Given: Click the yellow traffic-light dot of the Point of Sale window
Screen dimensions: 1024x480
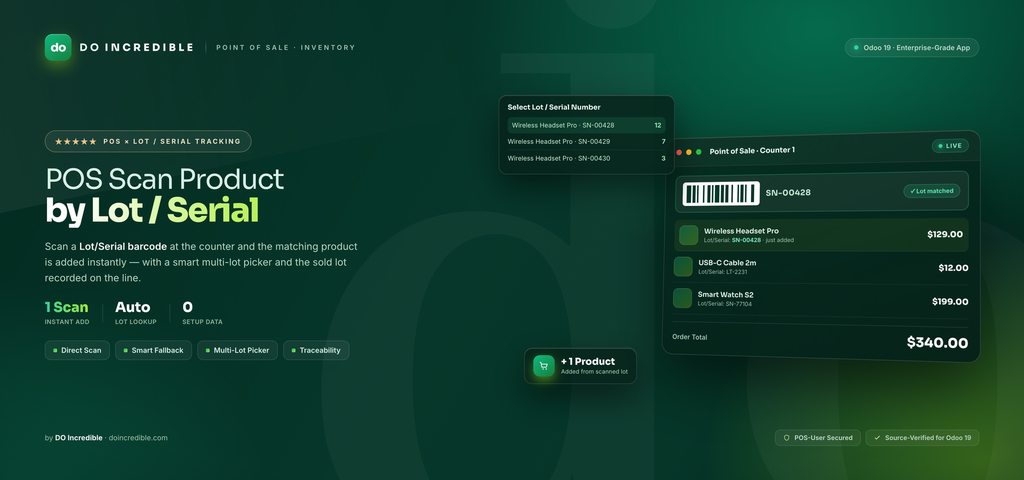Looking at the screenshot, I should (x=688, y=152).
